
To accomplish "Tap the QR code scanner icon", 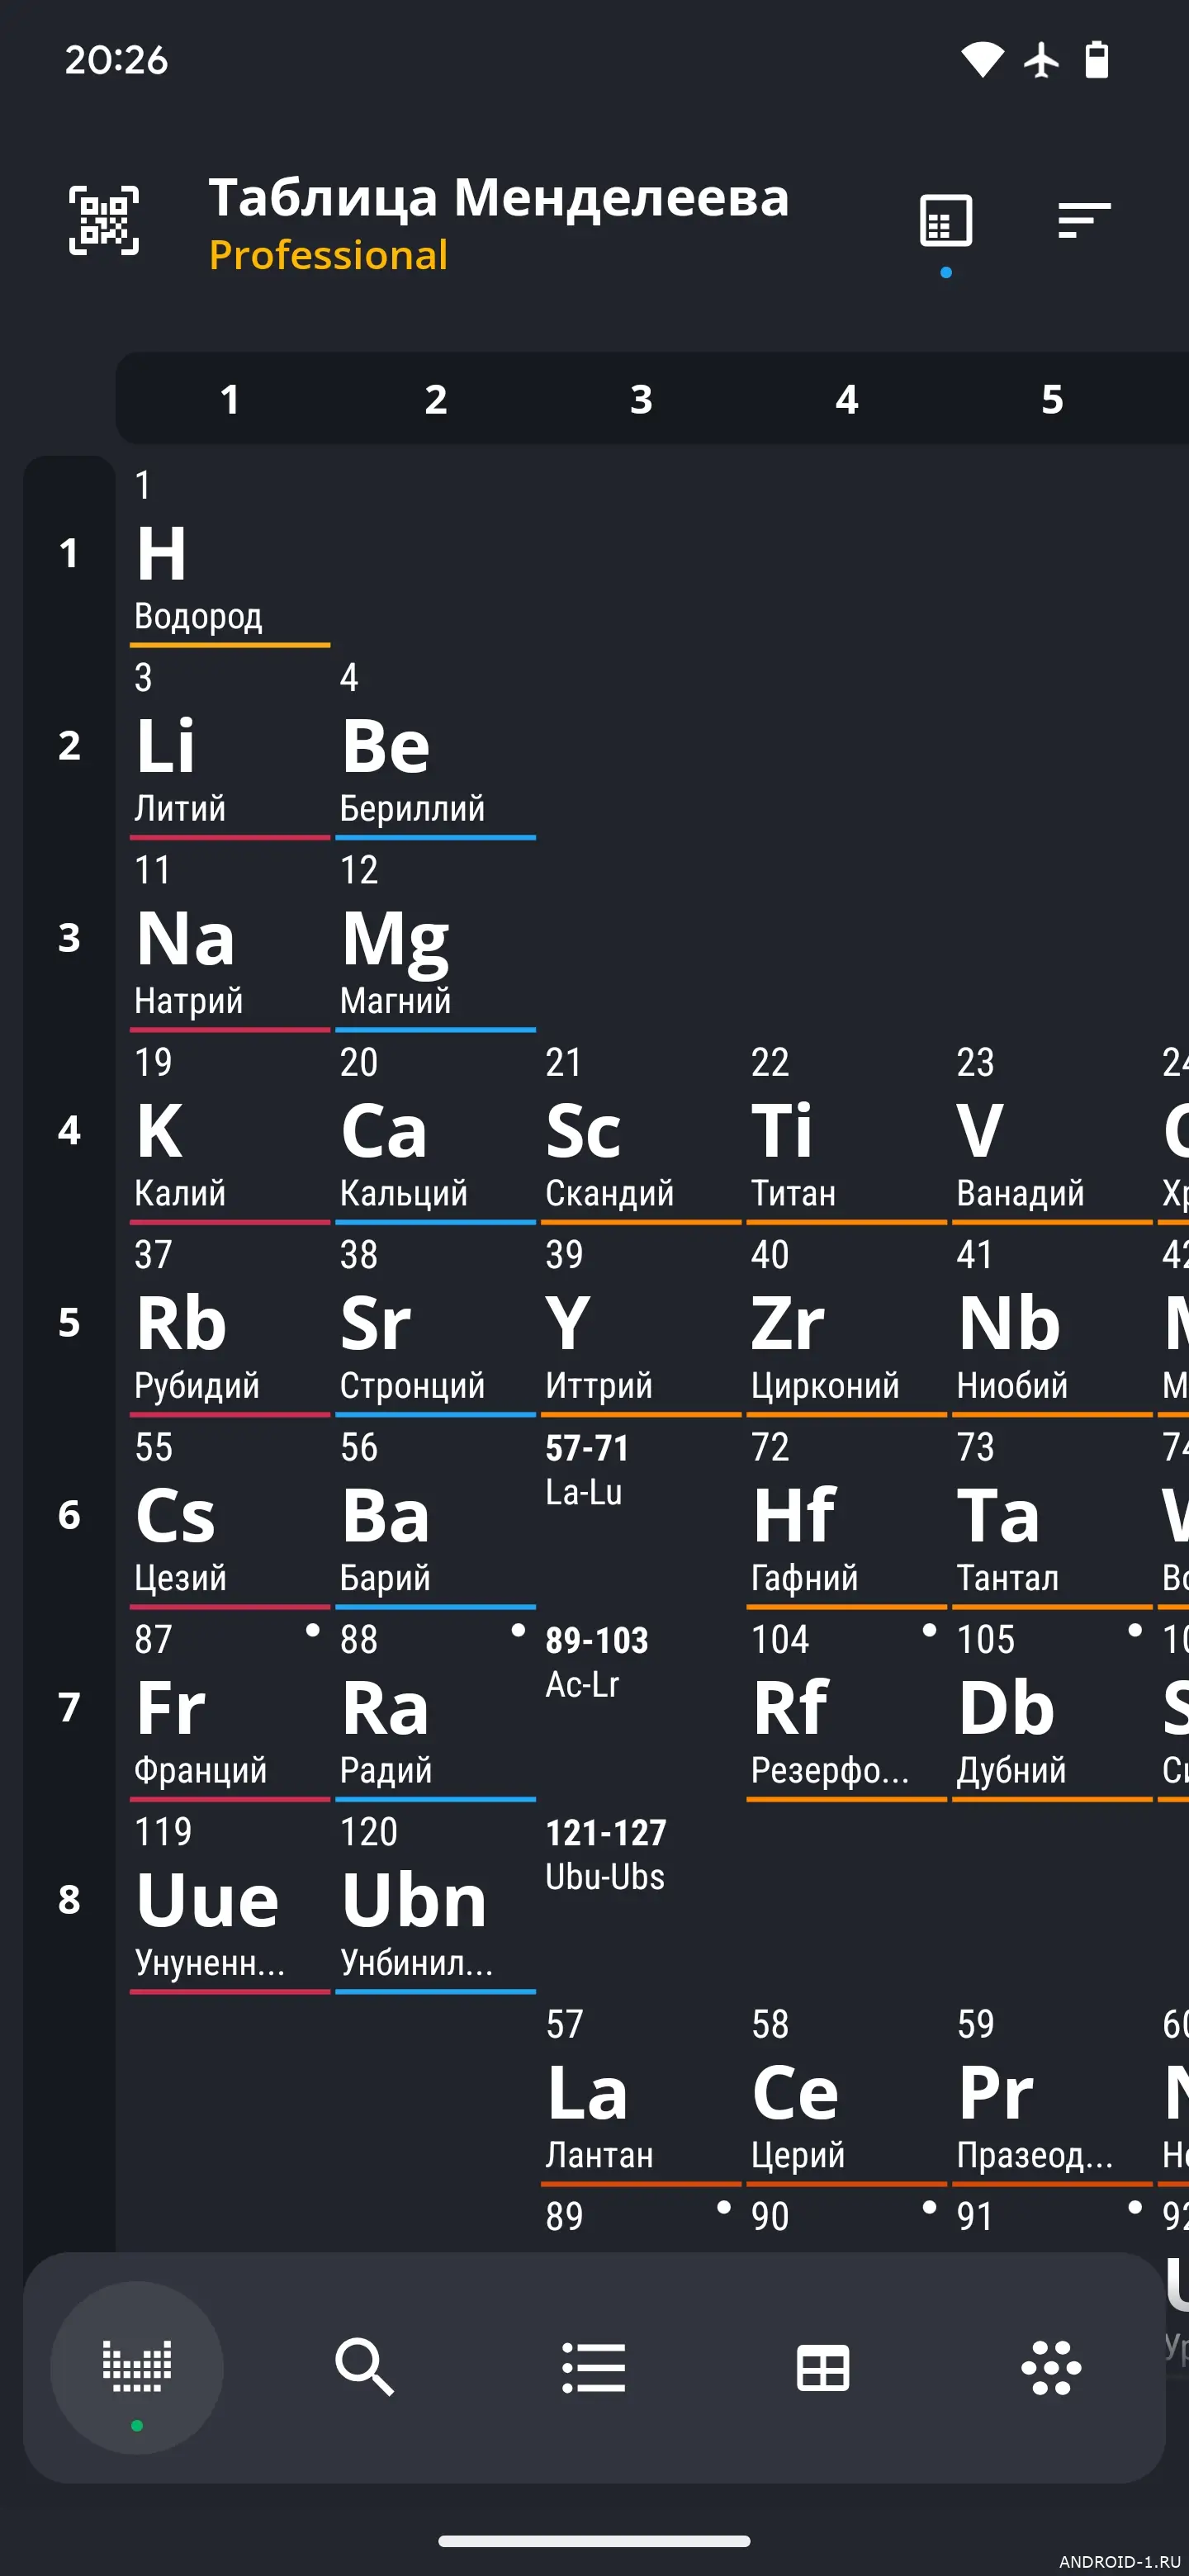I will (x=104, y=221).
